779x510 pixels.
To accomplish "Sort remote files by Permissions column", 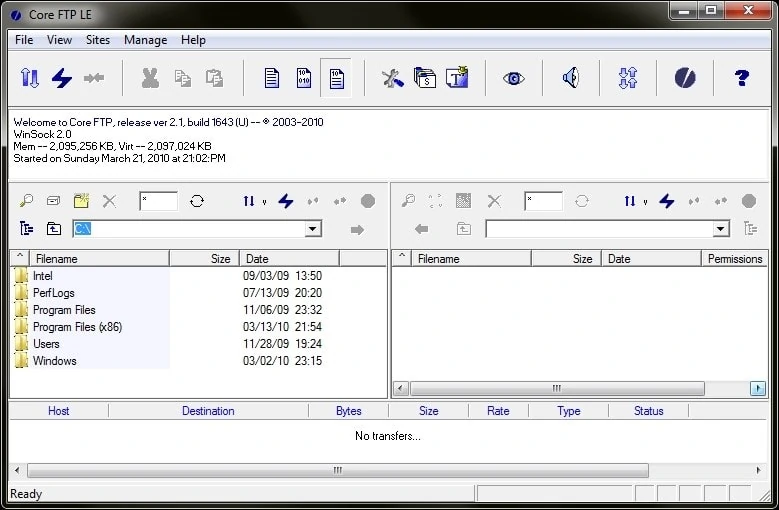I will click(734, 259).
